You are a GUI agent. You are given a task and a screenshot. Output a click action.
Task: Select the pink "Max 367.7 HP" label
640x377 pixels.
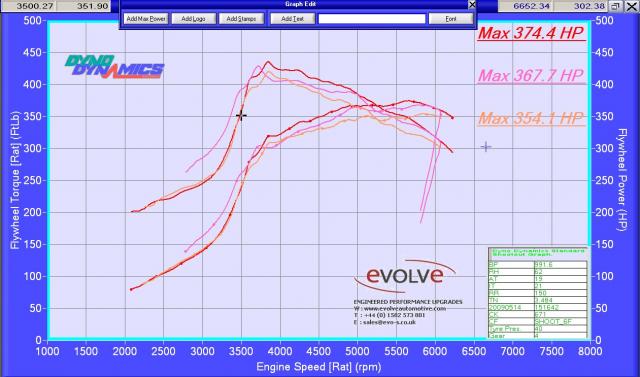pos(531,75)
